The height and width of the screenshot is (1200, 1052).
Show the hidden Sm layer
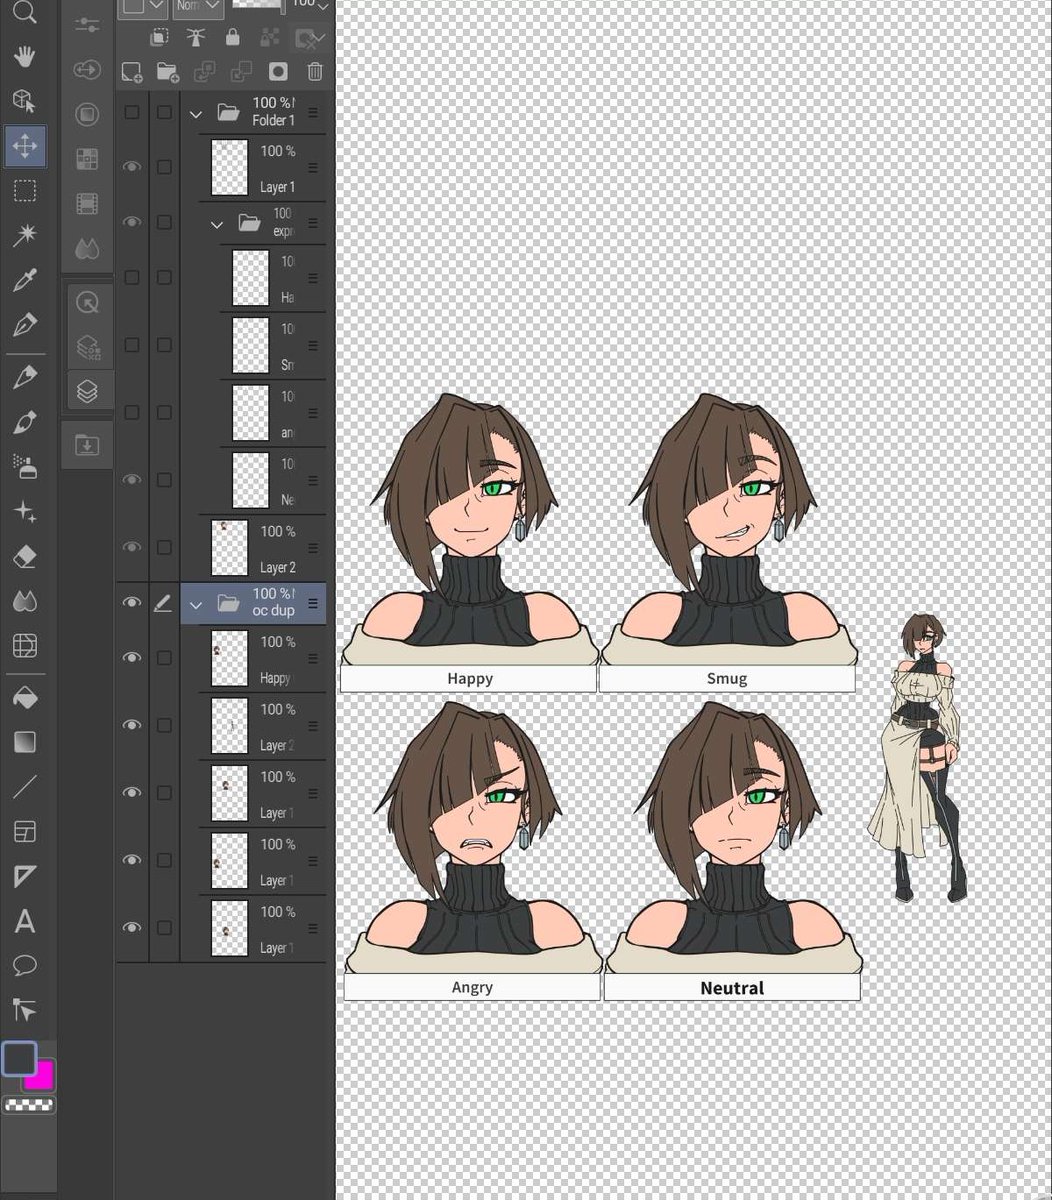pyautogui.click(x=132, y=344)
